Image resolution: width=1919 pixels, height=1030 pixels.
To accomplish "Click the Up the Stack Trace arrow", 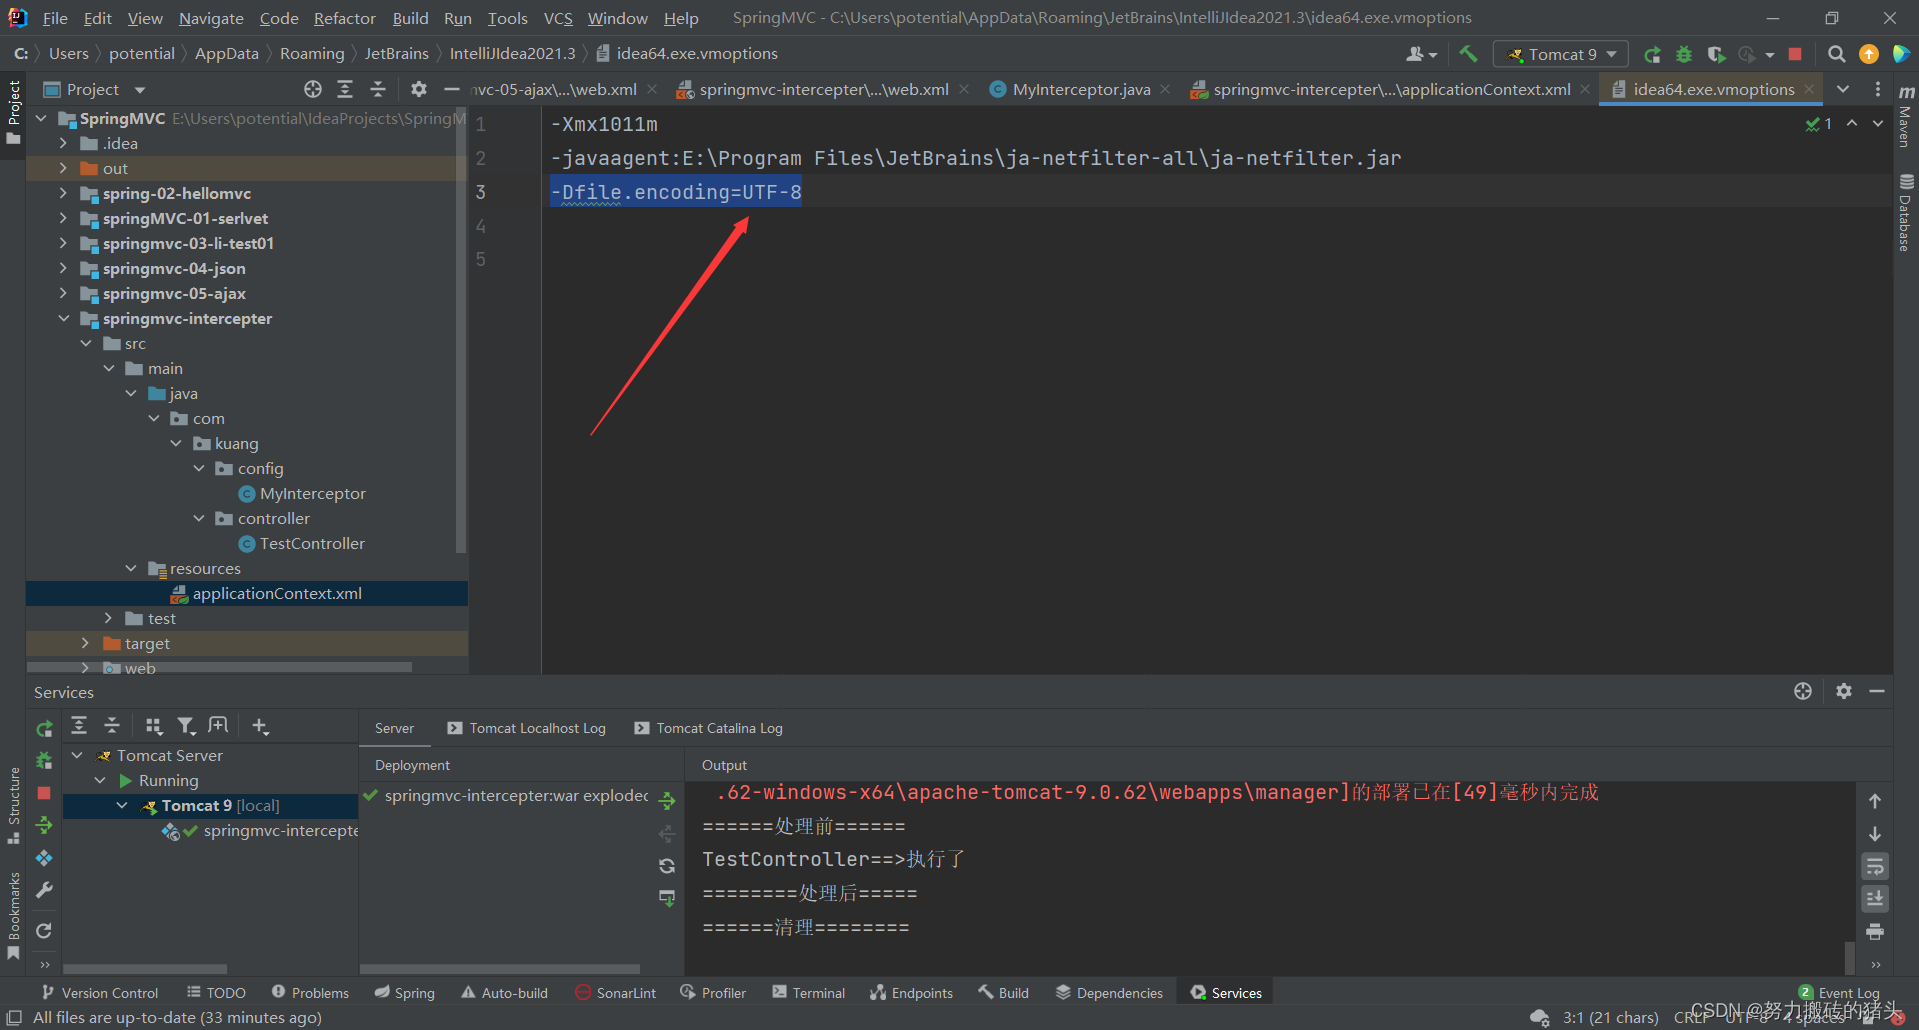I will (x=1875, y=801).
